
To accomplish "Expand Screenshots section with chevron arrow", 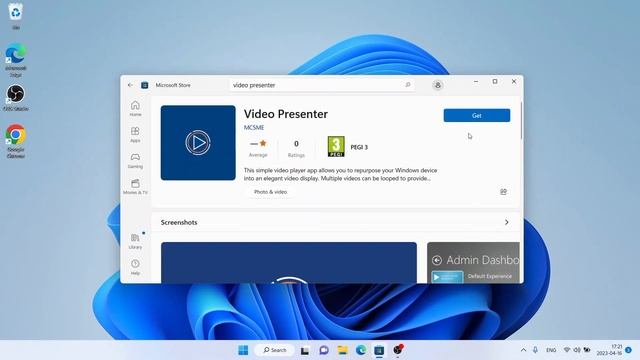I will point(507,222).
